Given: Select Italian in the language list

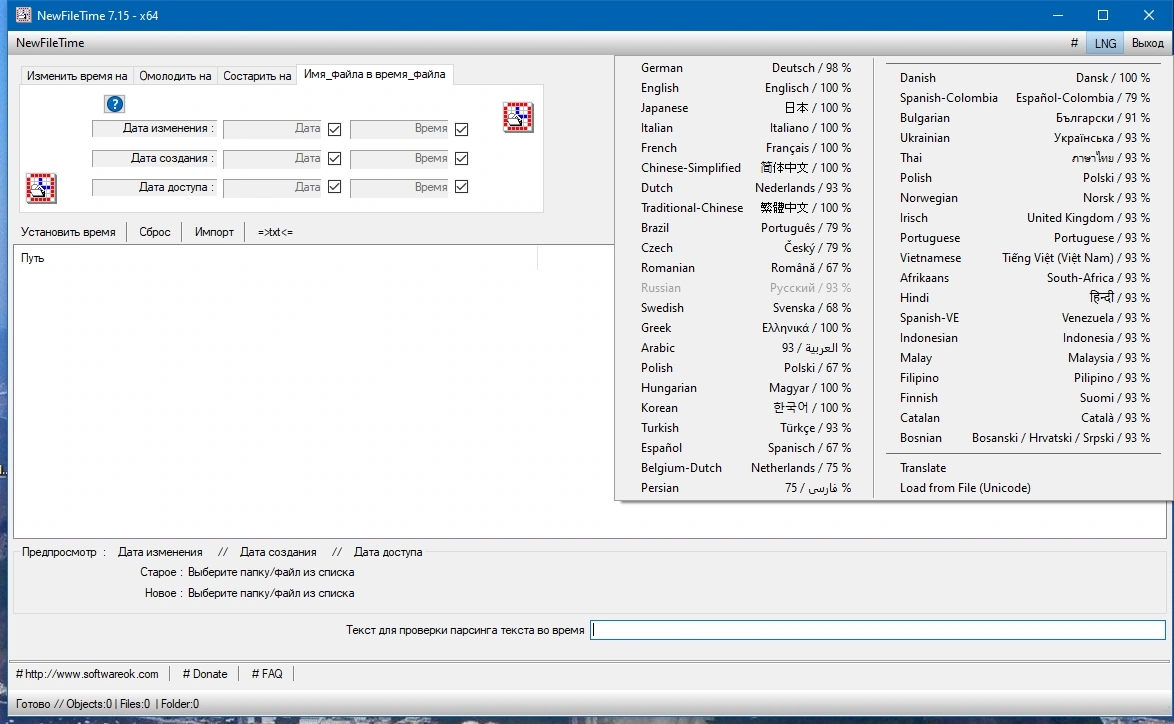Looking at the screenshot, I should coord(746,128).
